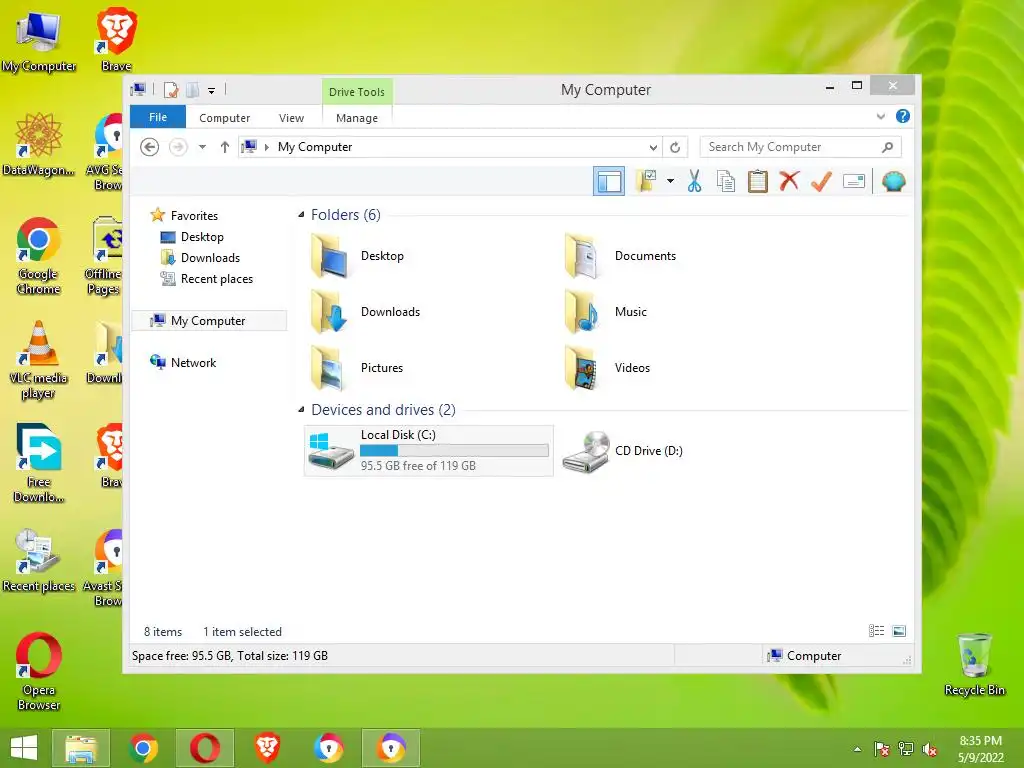Click the envelope E-mail toolbar icon
Viewport: 1024px width, 768px height.
[854, 181]
